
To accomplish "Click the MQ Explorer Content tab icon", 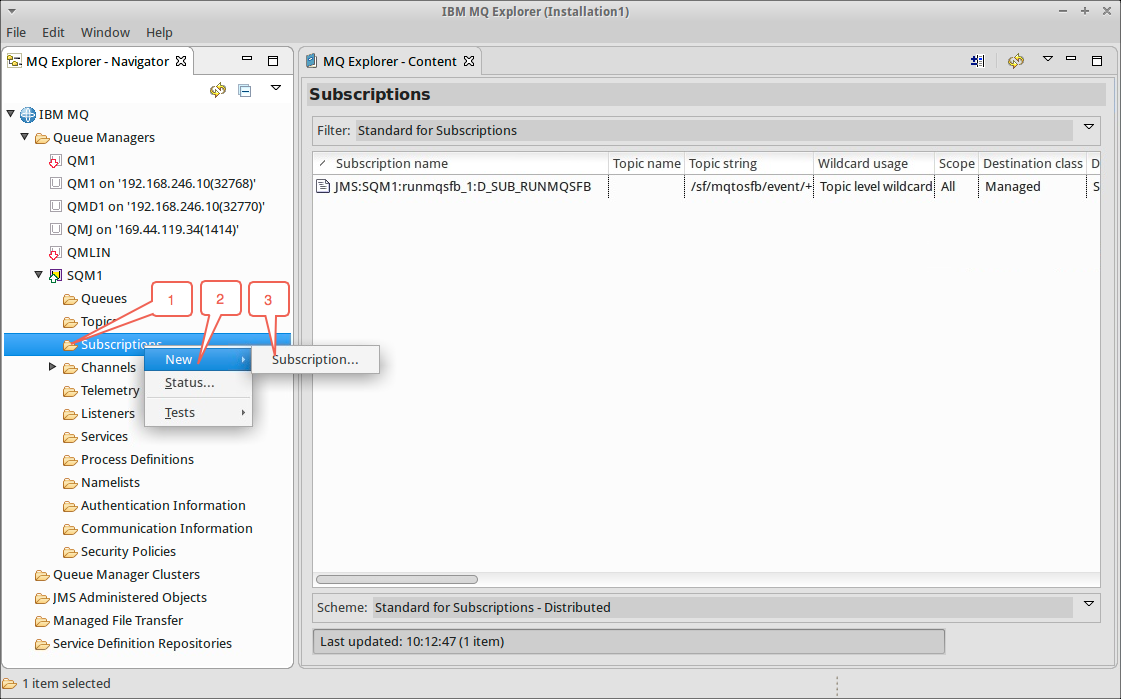I will coord(312,61).
